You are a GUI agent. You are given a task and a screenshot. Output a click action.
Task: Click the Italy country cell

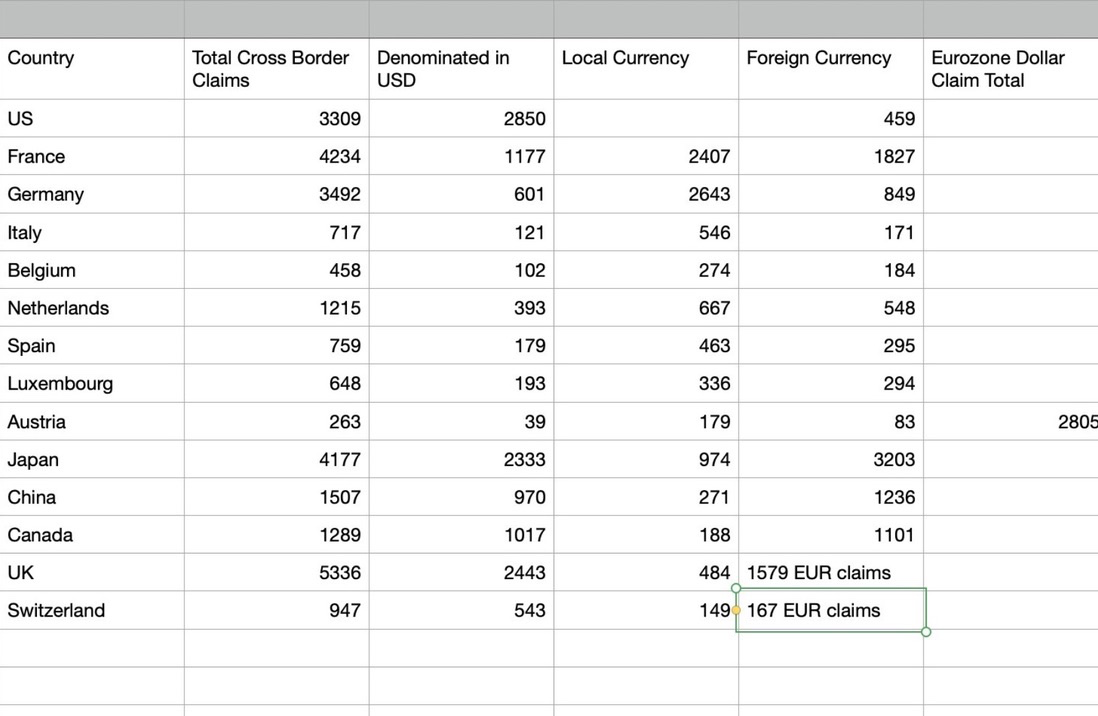coord(92,232)
